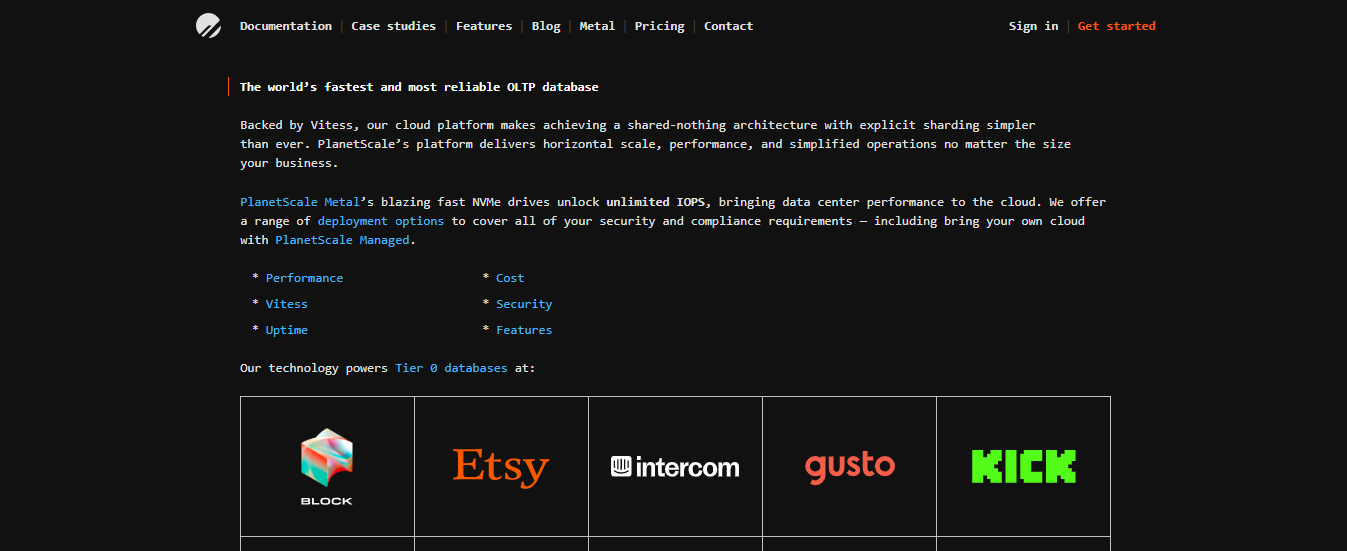Viewport: 1347px width, 551px height.
Task: Click the "Our technology powers" text
Action: [x=314, y=368]
